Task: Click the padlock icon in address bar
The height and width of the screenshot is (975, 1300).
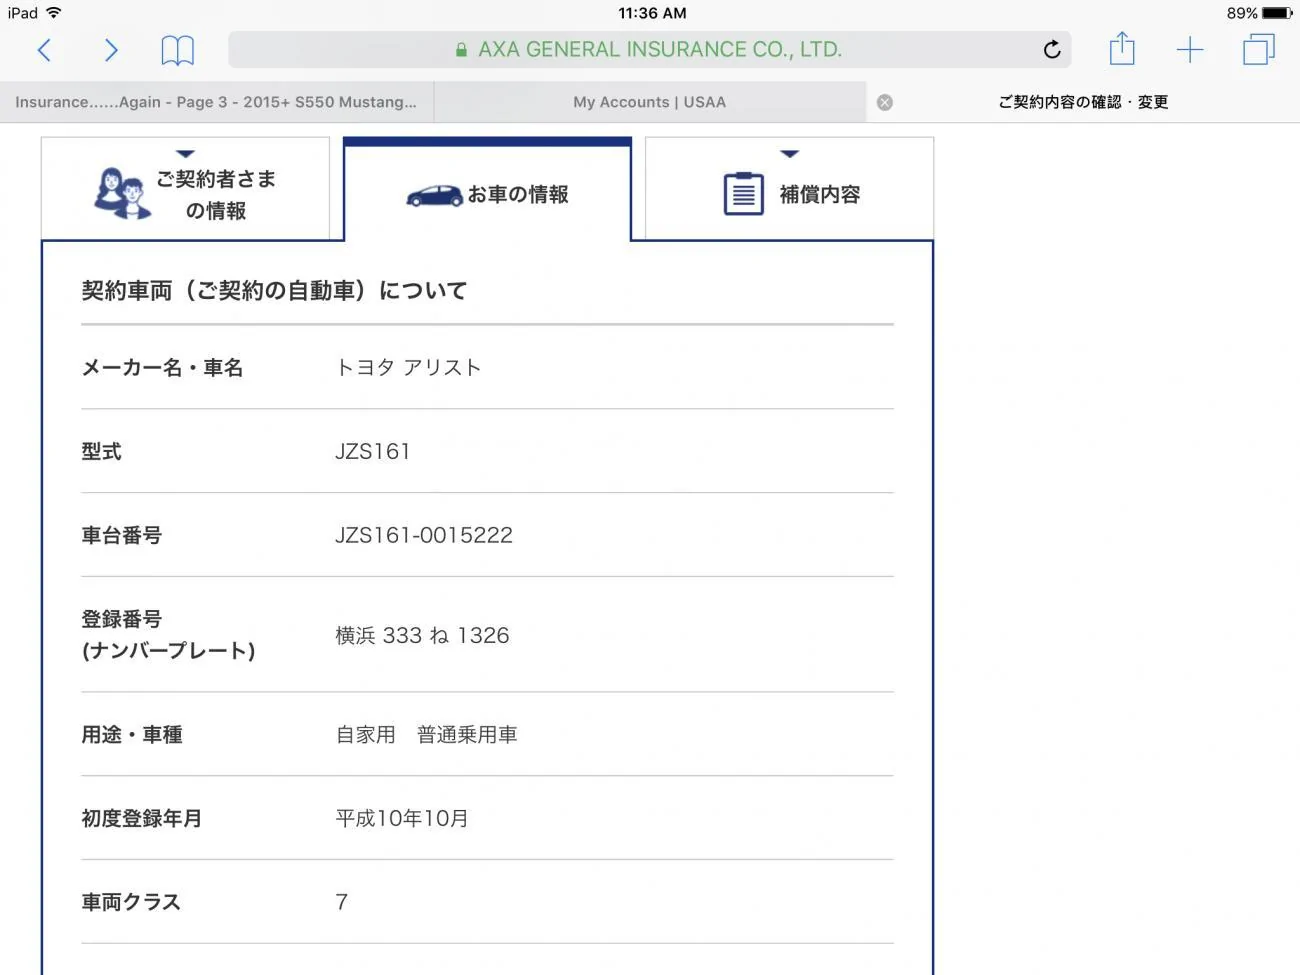Action: (461, 50)
